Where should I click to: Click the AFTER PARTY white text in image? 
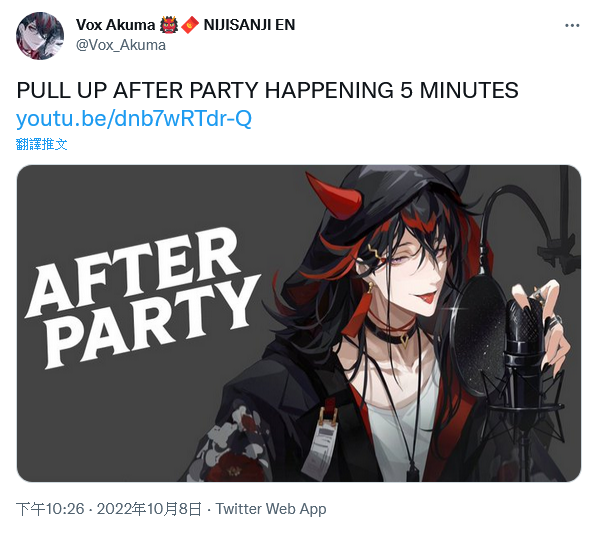[143, 297]
